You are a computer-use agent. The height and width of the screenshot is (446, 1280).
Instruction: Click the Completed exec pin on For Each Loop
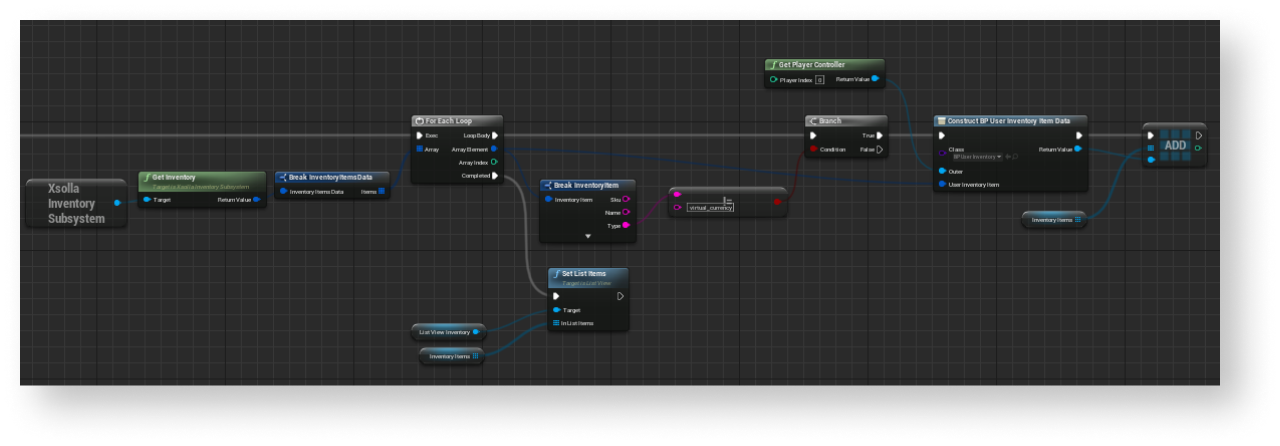click(495, 176)
